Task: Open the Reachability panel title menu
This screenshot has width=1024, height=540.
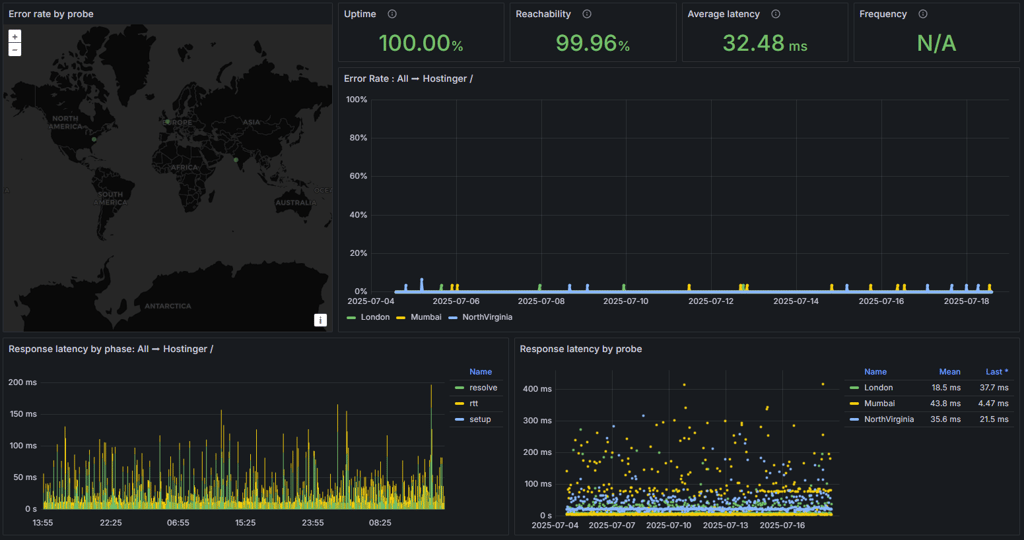Action: [543, 14]
